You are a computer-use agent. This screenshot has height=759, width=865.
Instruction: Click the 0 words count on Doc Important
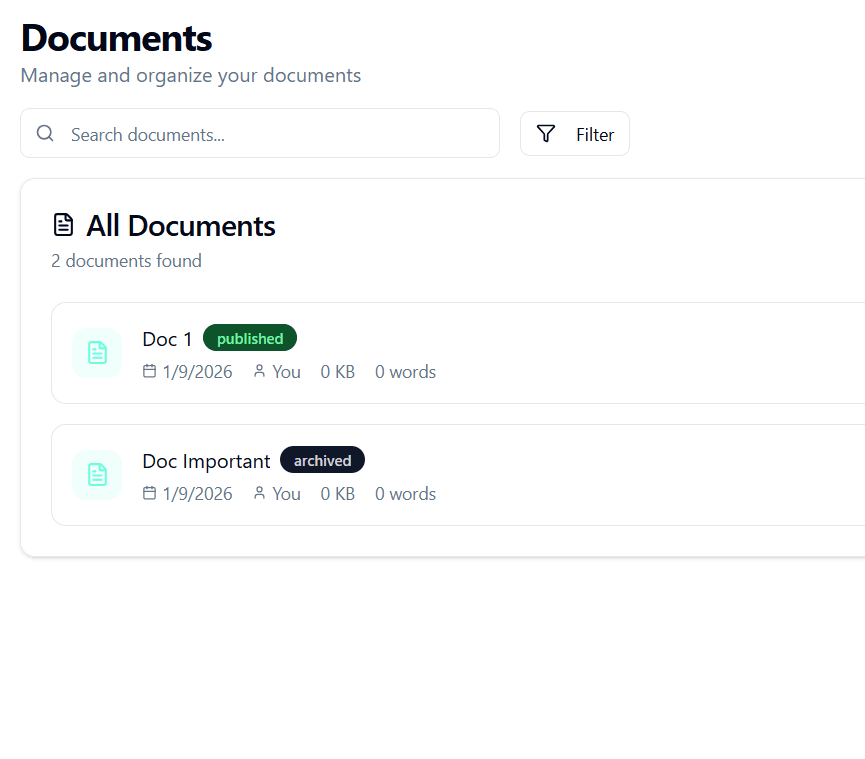[405, 493]
